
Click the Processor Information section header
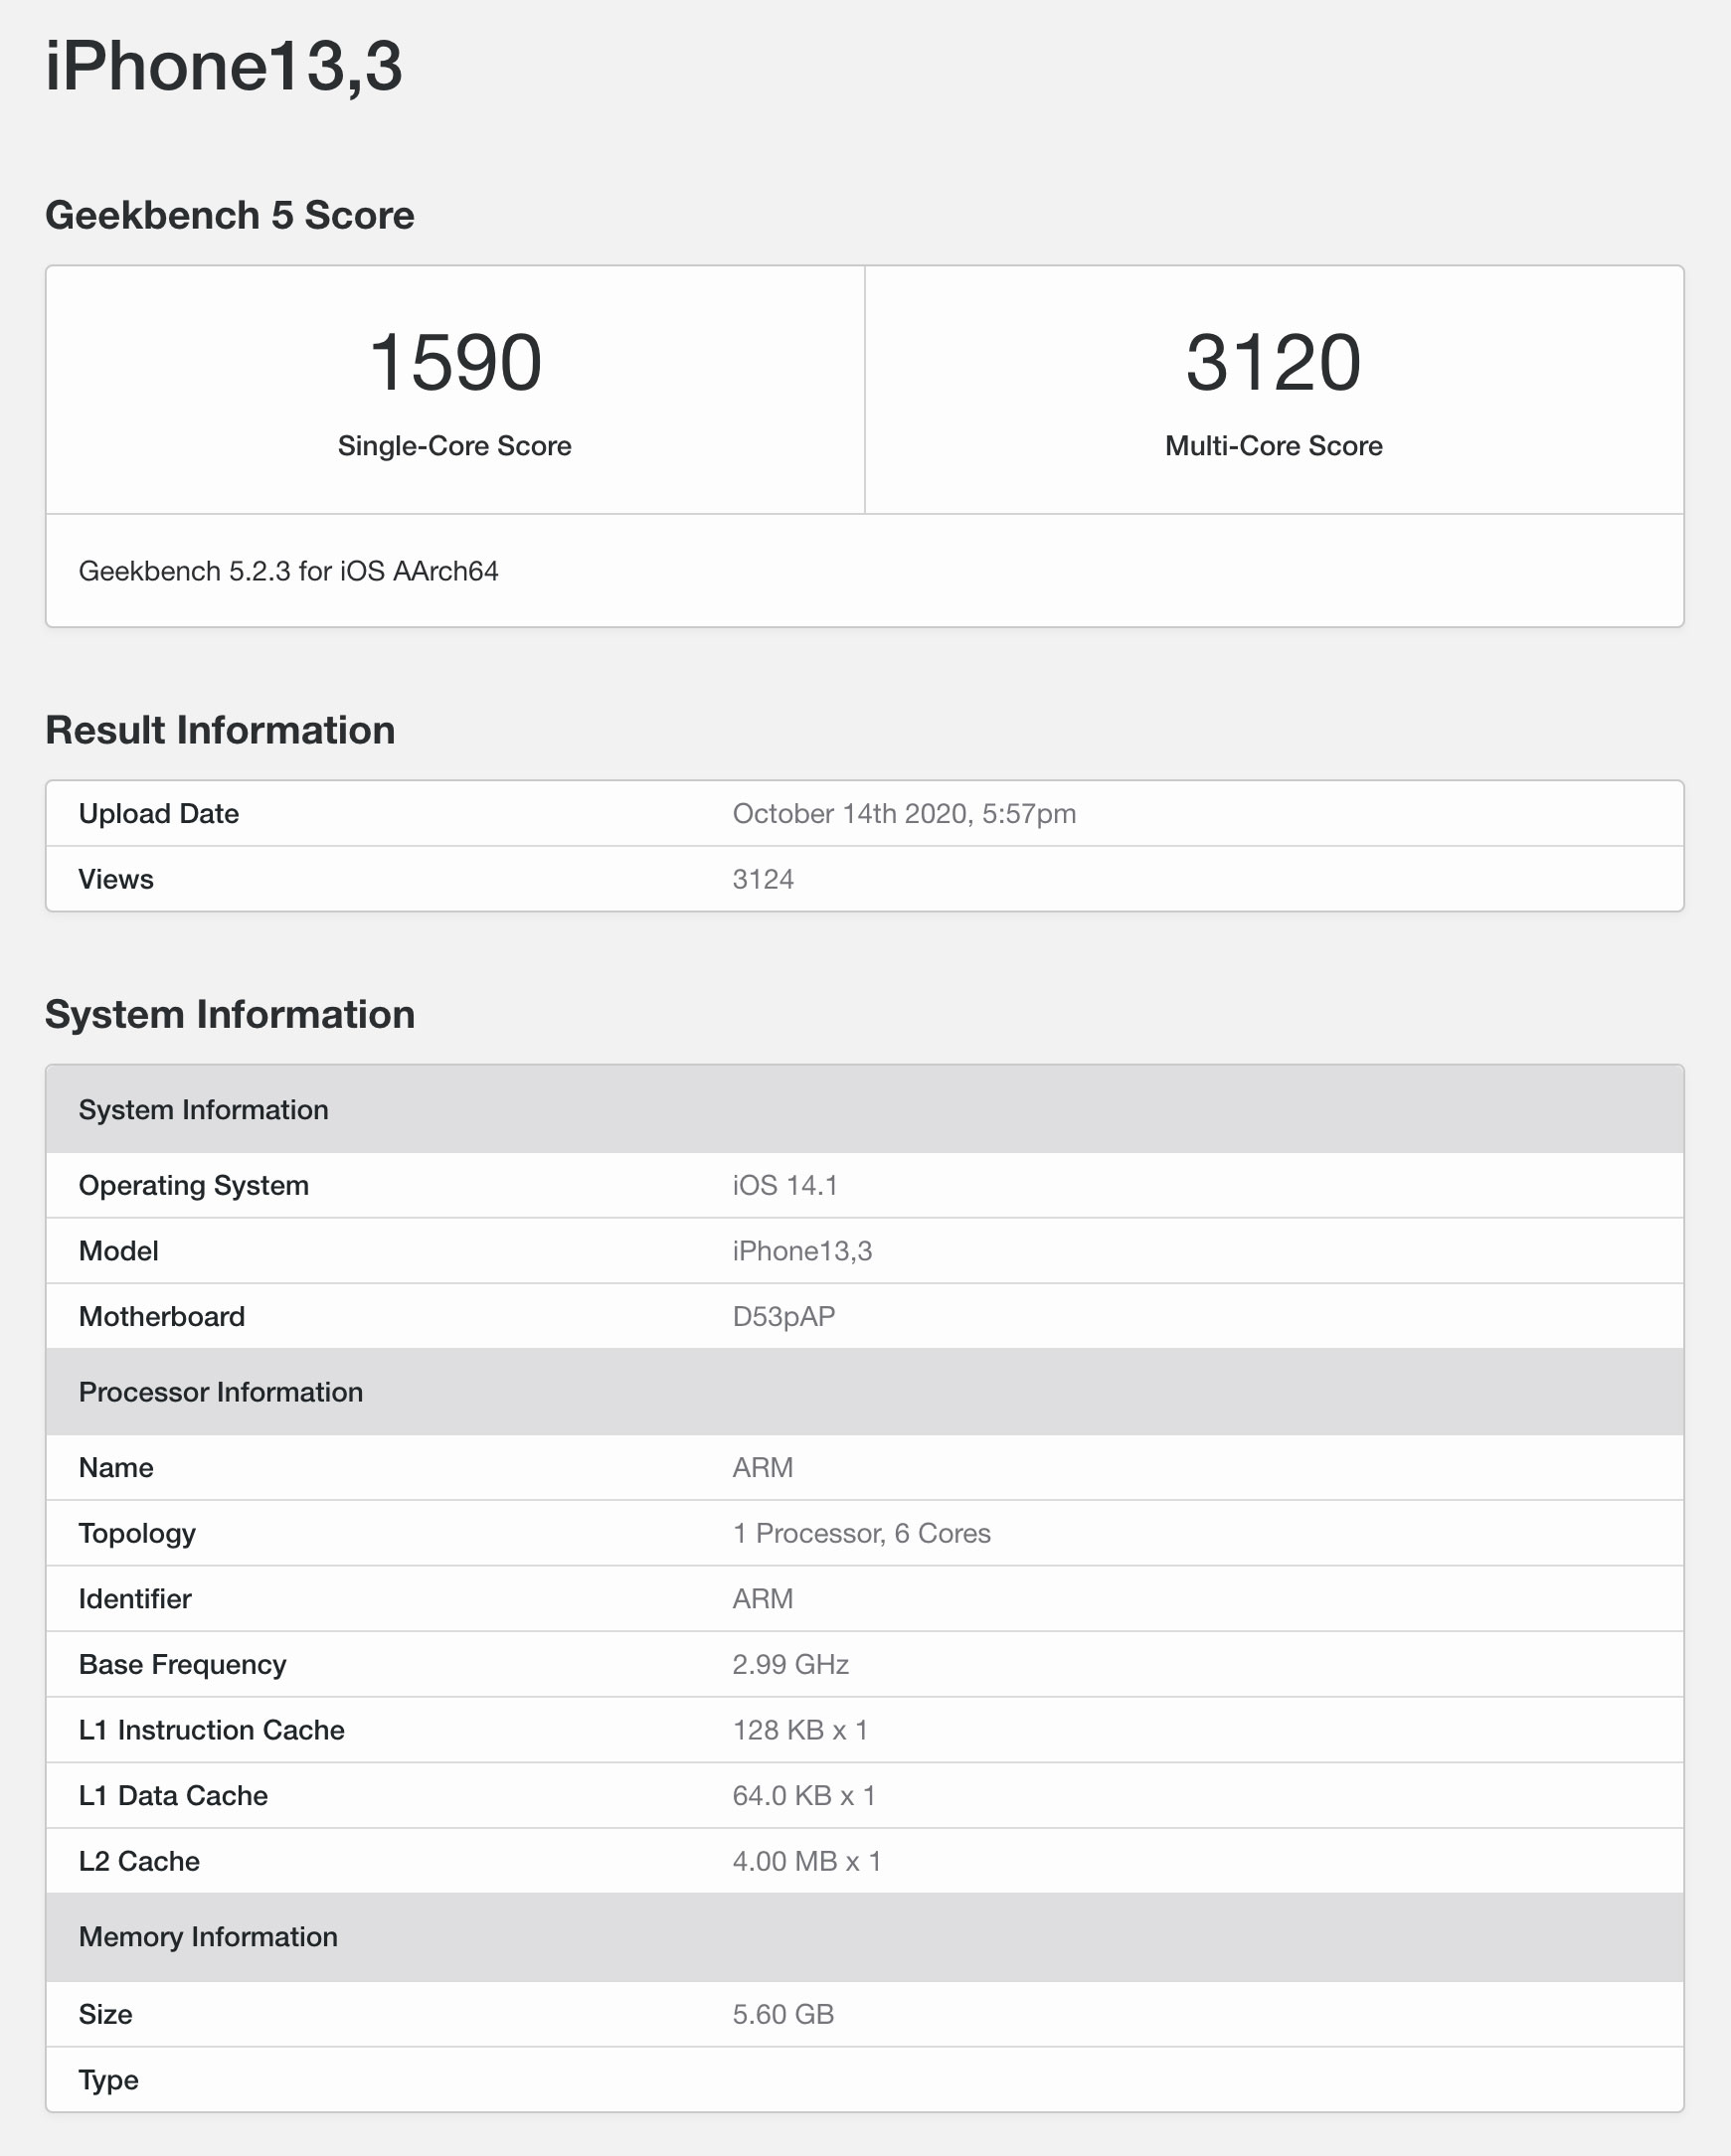click(x=865, y=1392)
